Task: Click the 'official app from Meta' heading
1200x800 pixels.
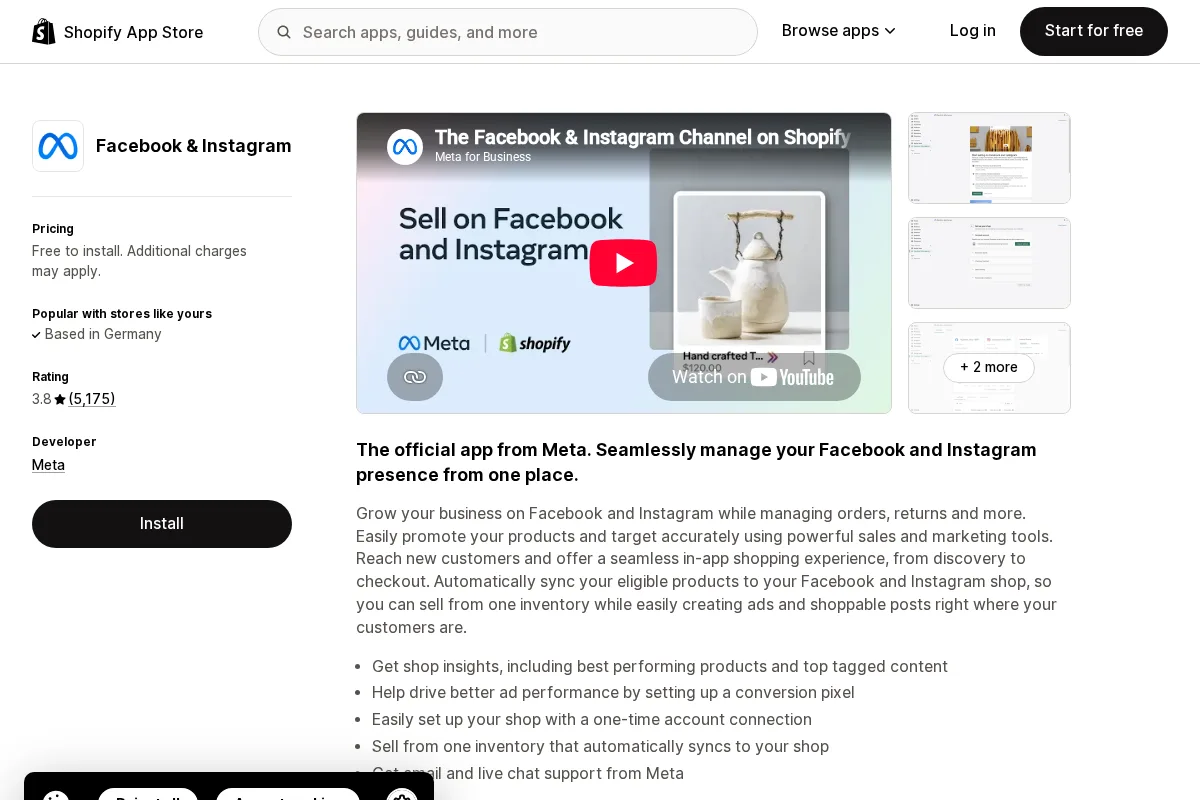Action: coord(696,462)
